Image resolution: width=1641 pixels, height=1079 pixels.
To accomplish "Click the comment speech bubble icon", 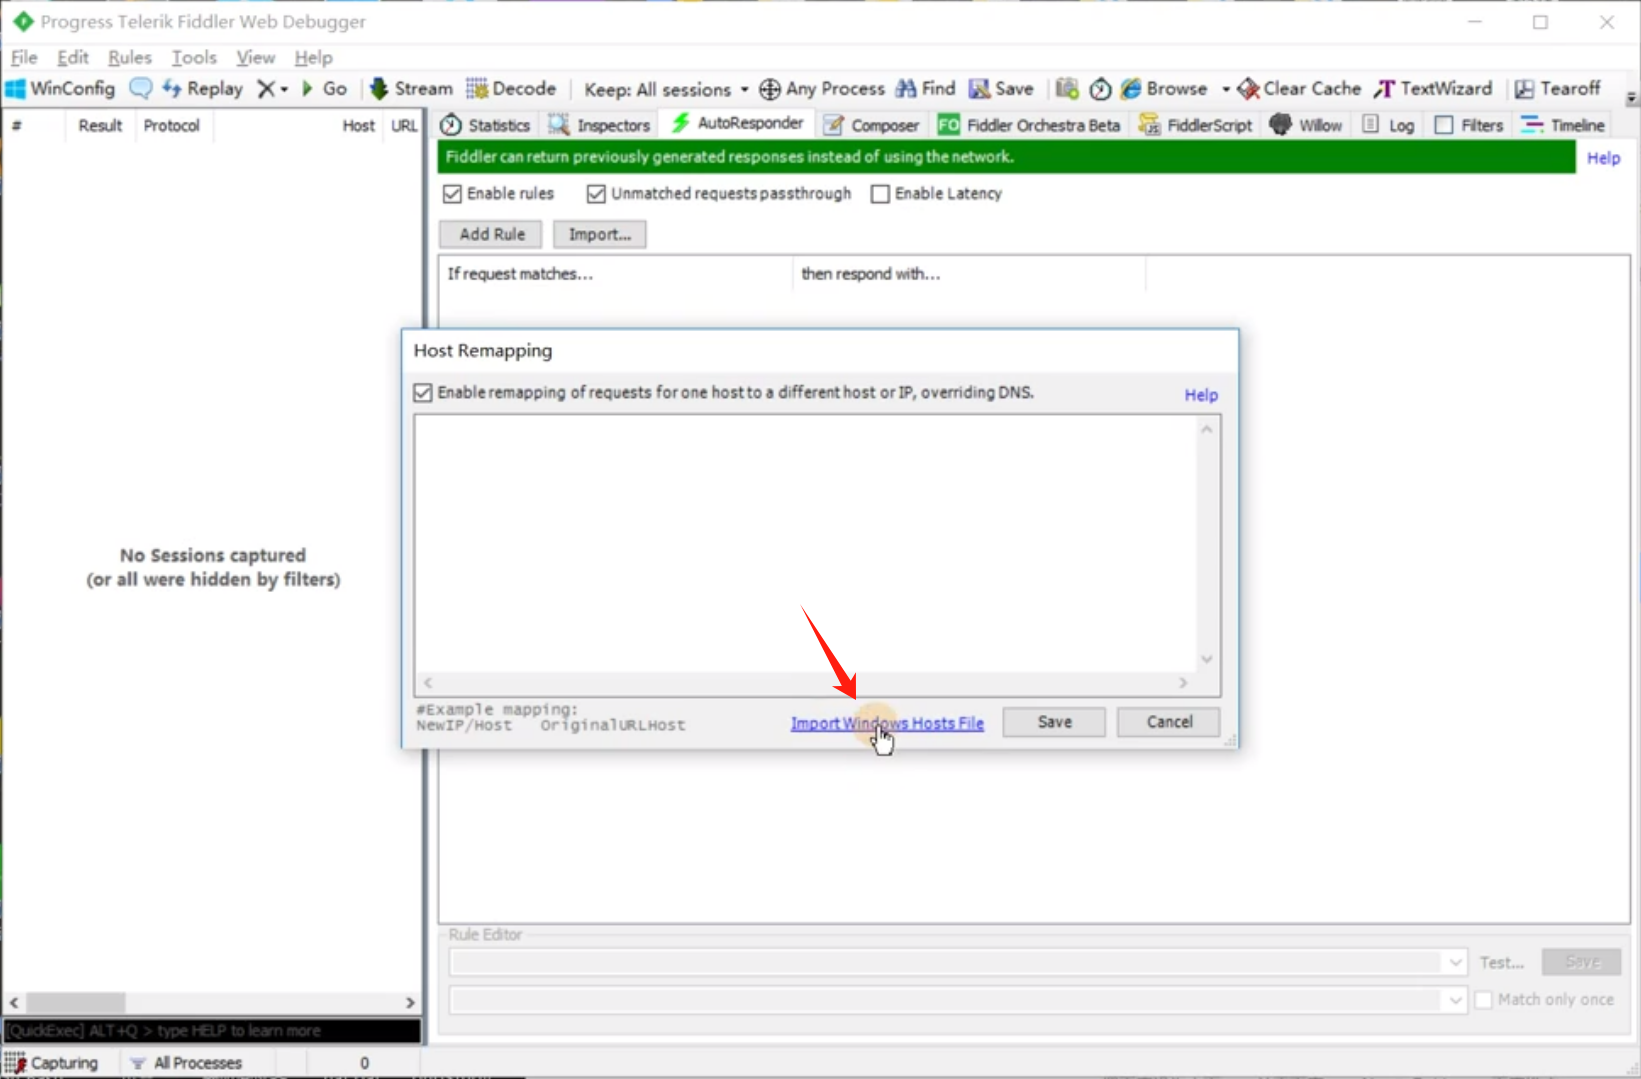I will coord(141,89).
